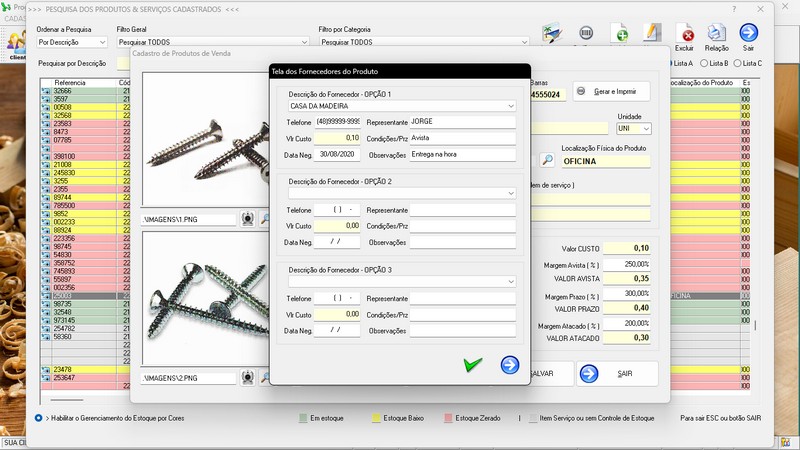Viewport: 800px width, 450px height.
Task: Click the barcode icon in top toolbar
Action: tap(586, 34)
